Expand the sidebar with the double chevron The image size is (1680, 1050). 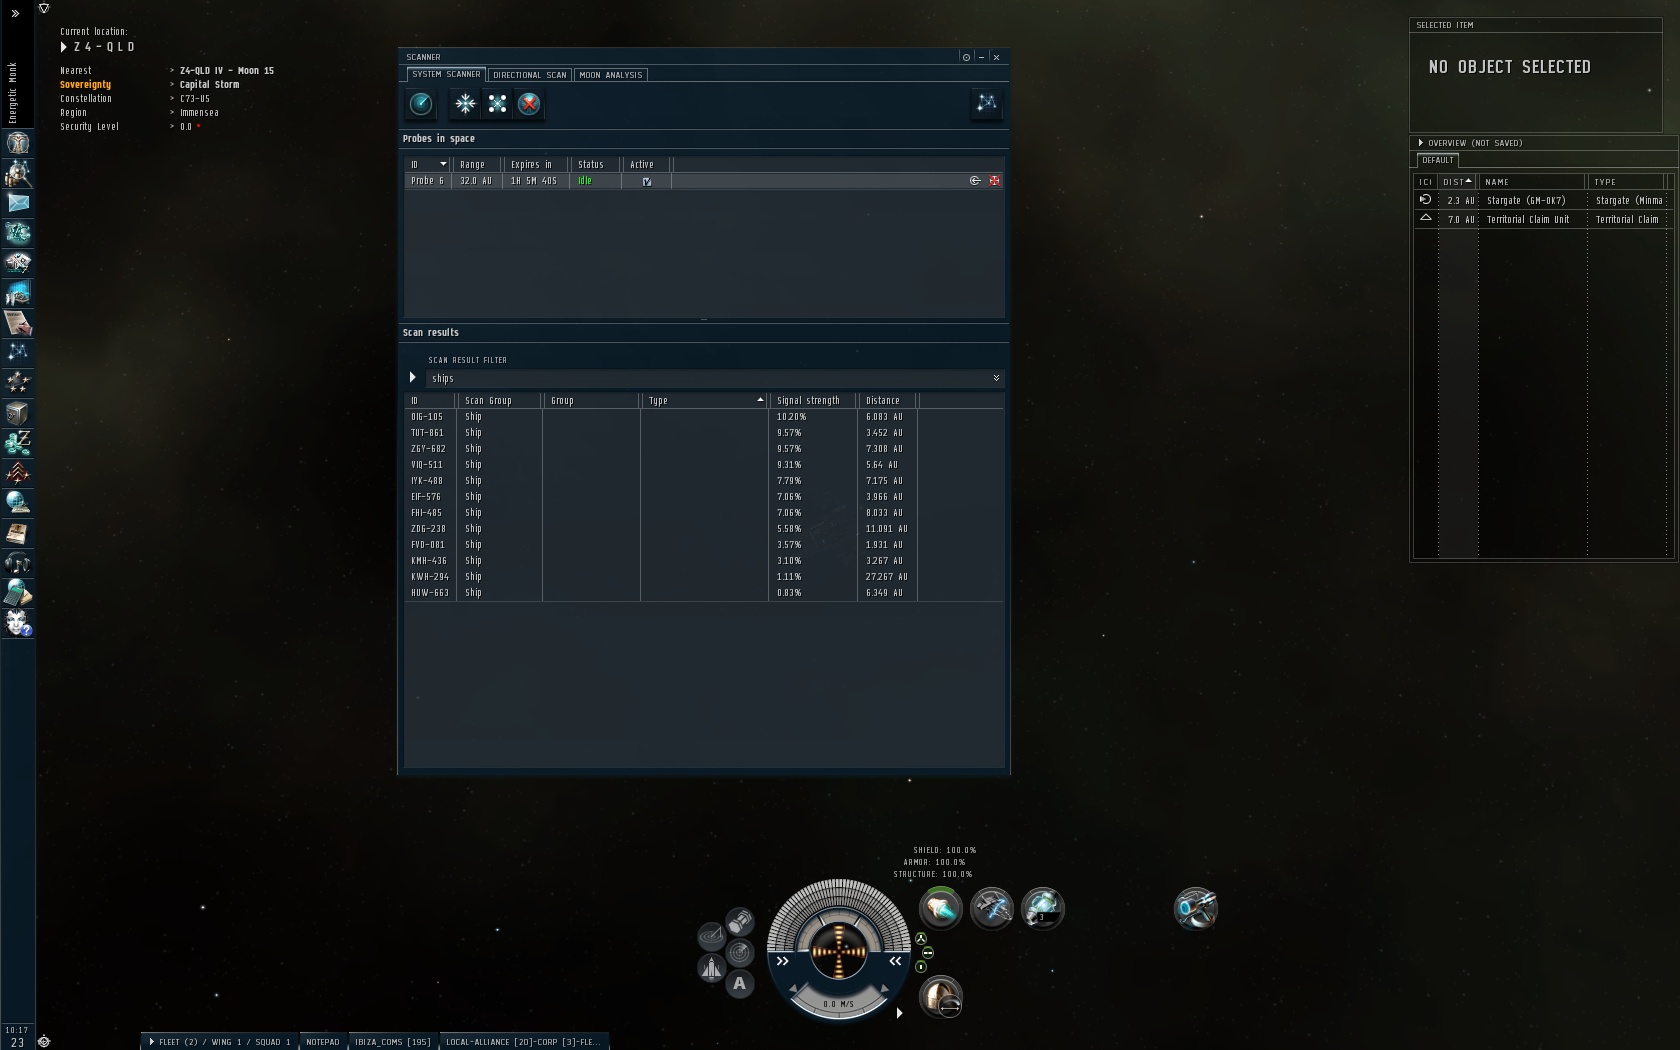click(15, 14)
